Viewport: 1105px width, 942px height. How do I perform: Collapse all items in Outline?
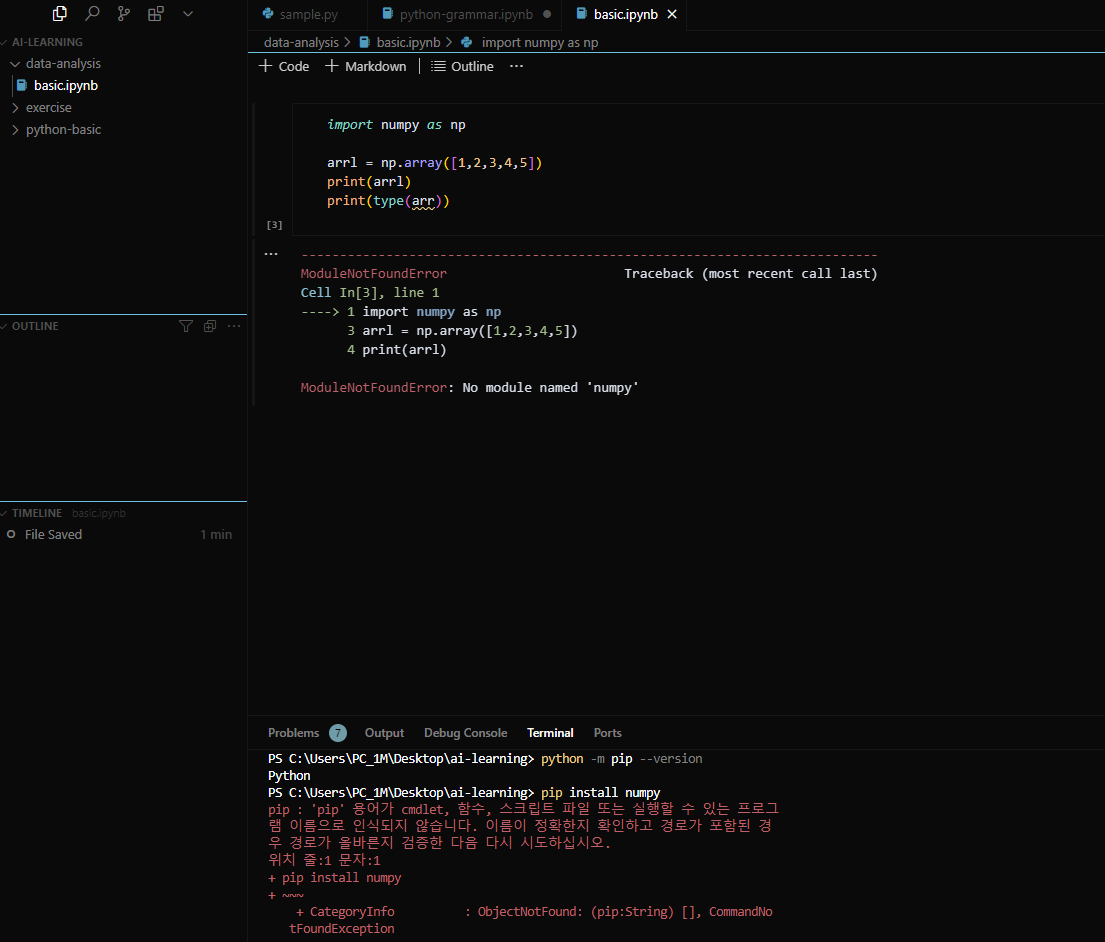[210, 326]
